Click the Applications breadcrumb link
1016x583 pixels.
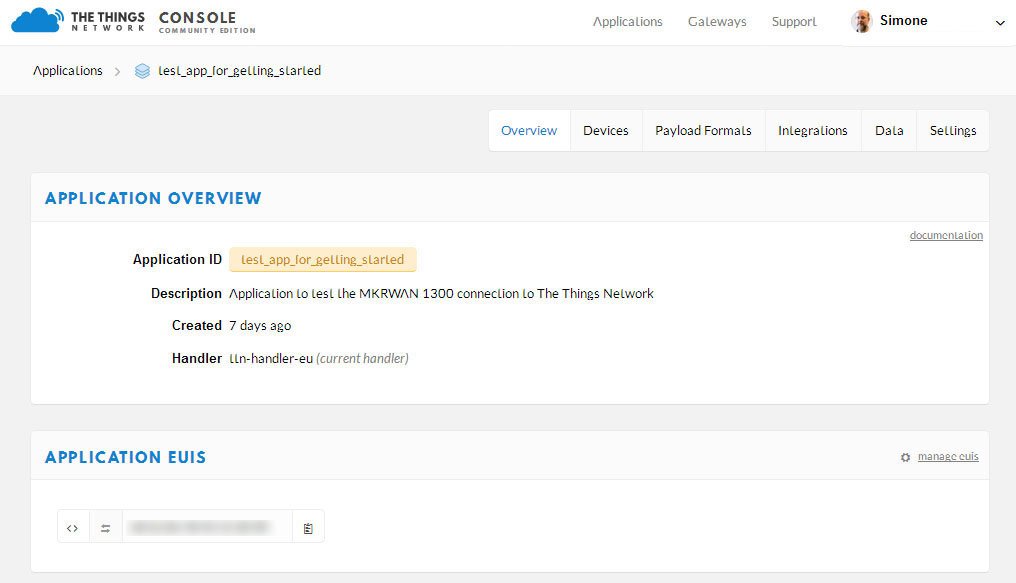coord(67,71)
